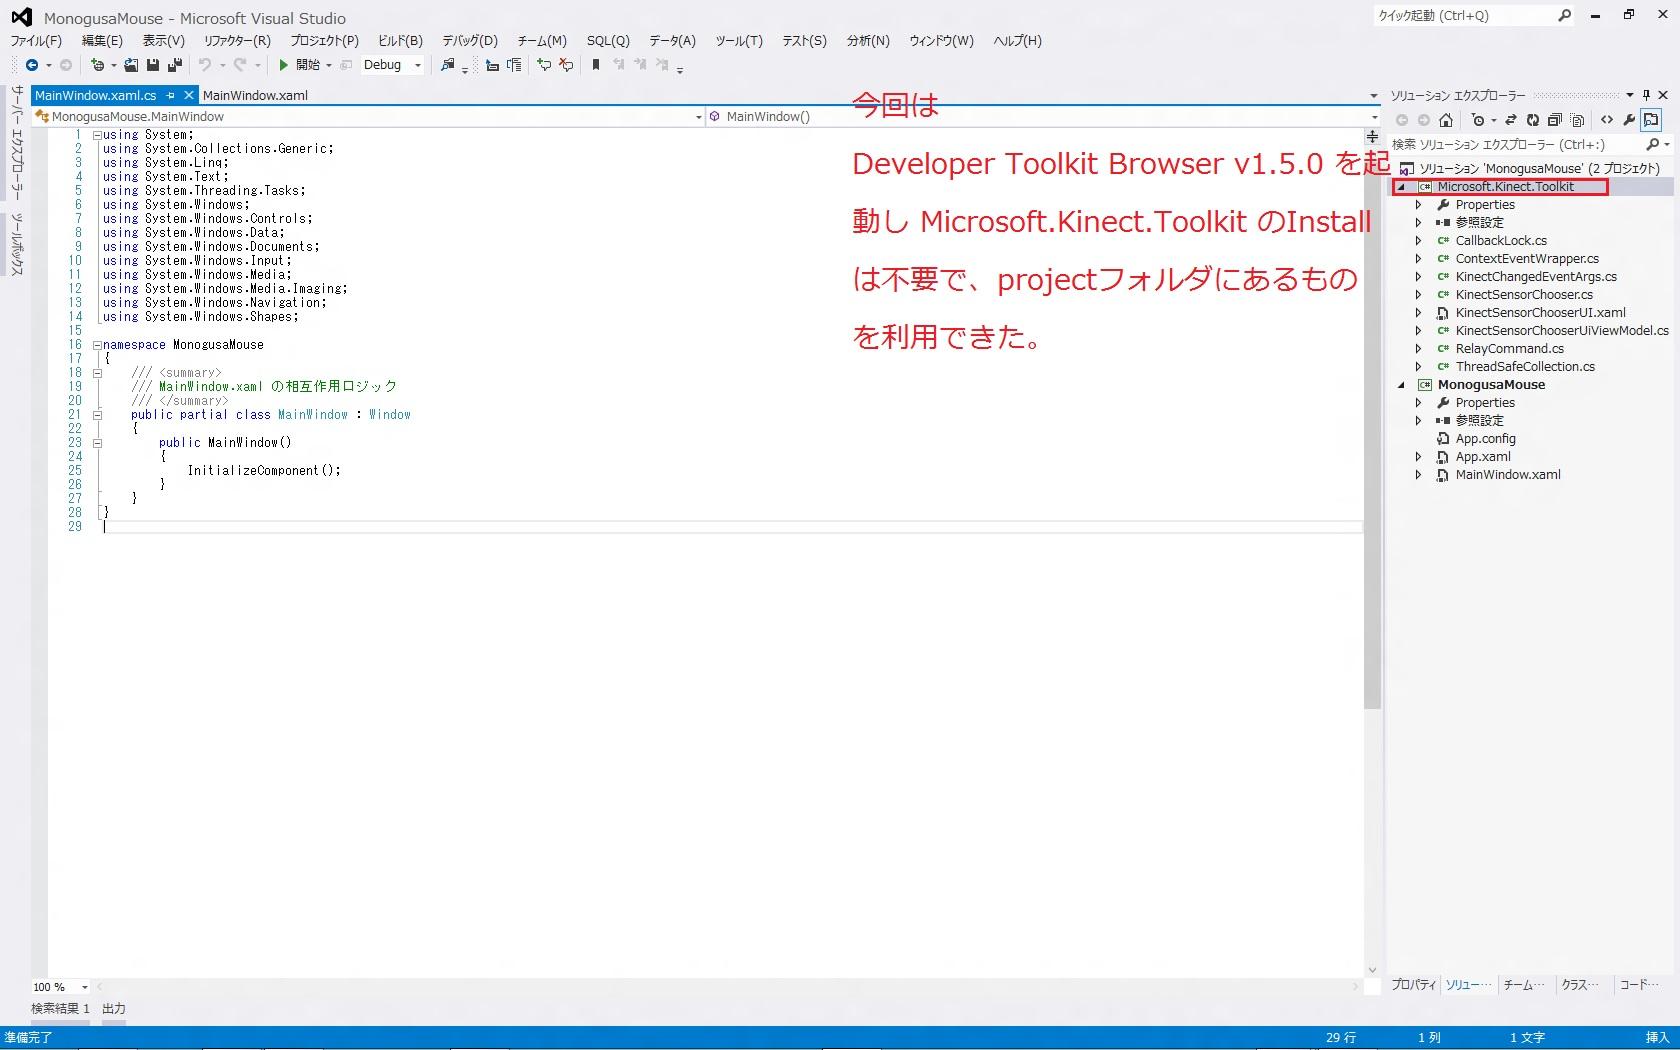1680x1050 pixels.
Task: Collapse the MonogusaMouse project node
Action: coord(1401,385)
